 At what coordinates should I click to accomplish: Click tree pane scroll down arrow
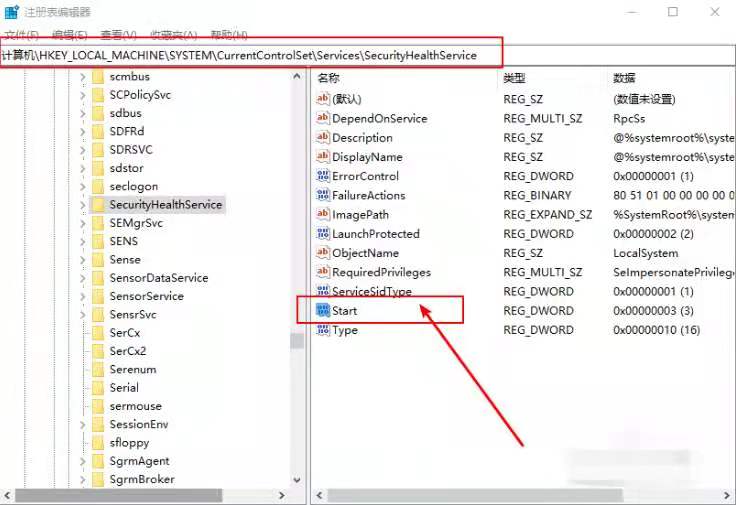(297, 480)
